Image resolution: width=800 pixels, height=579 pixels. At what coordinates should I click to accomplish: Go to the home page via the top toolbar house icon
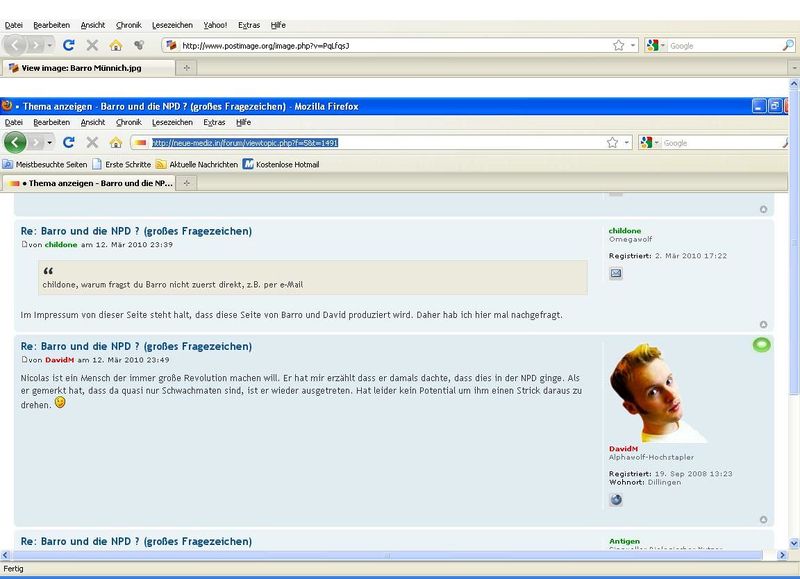pos(116,45)
